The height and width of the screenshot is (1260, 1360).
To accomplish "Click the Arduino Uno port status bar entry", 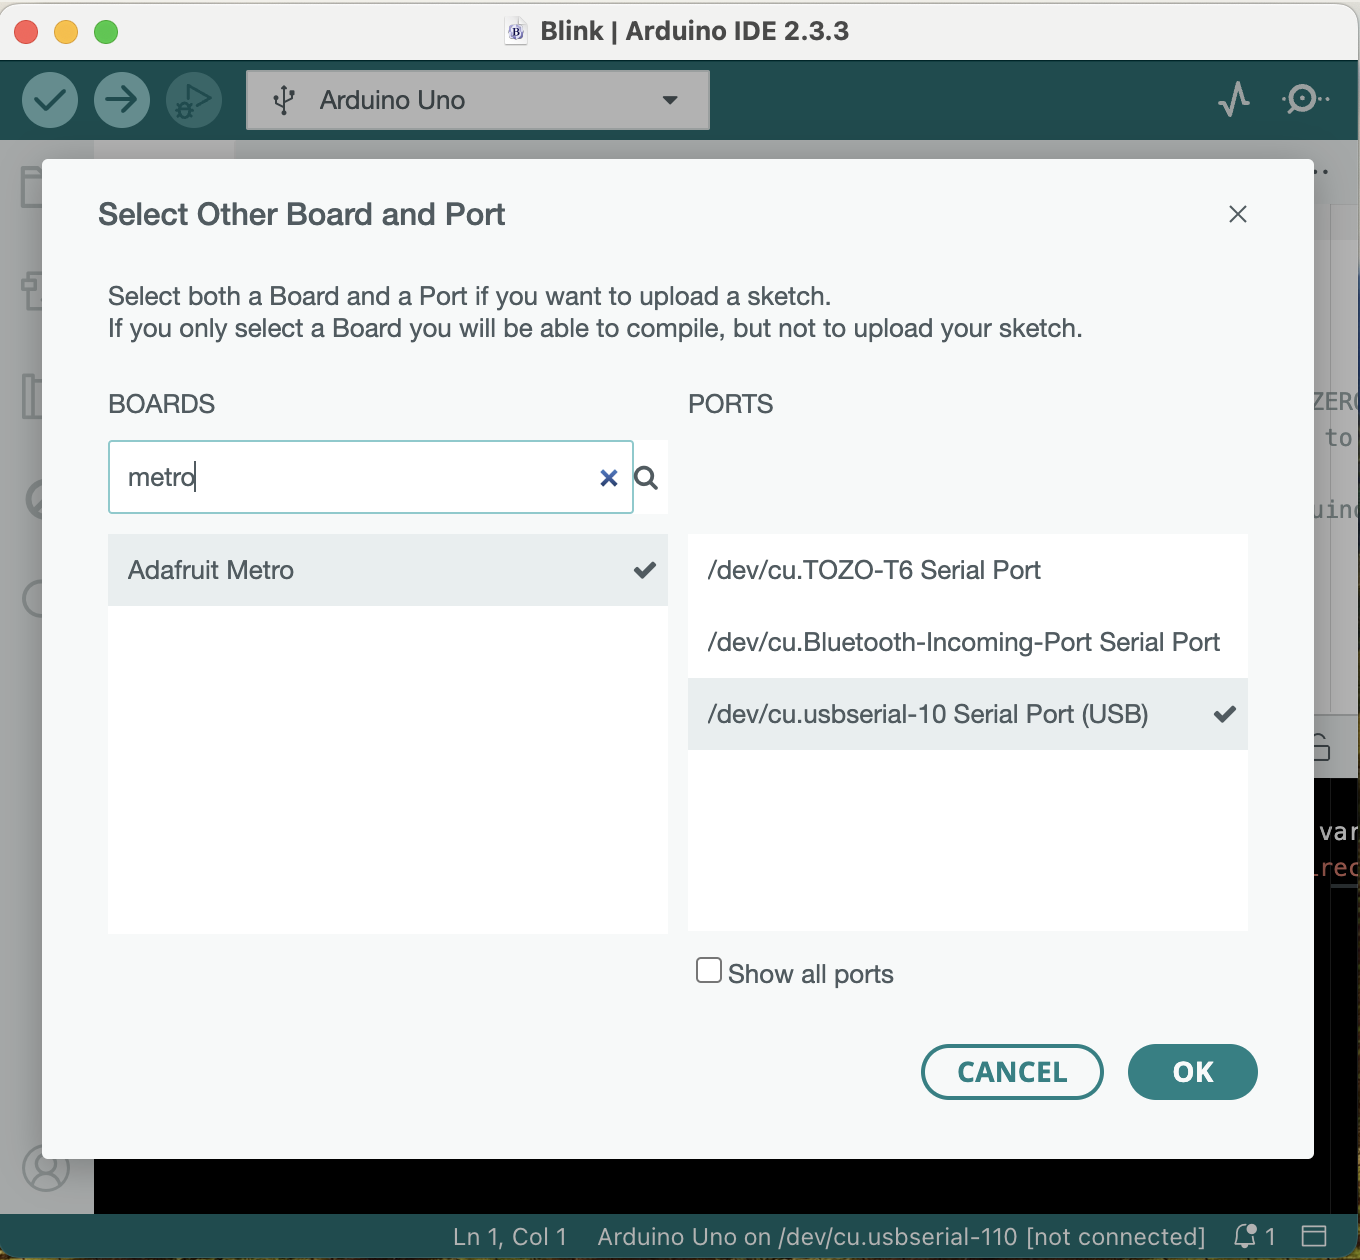I will click(902, 1237).
